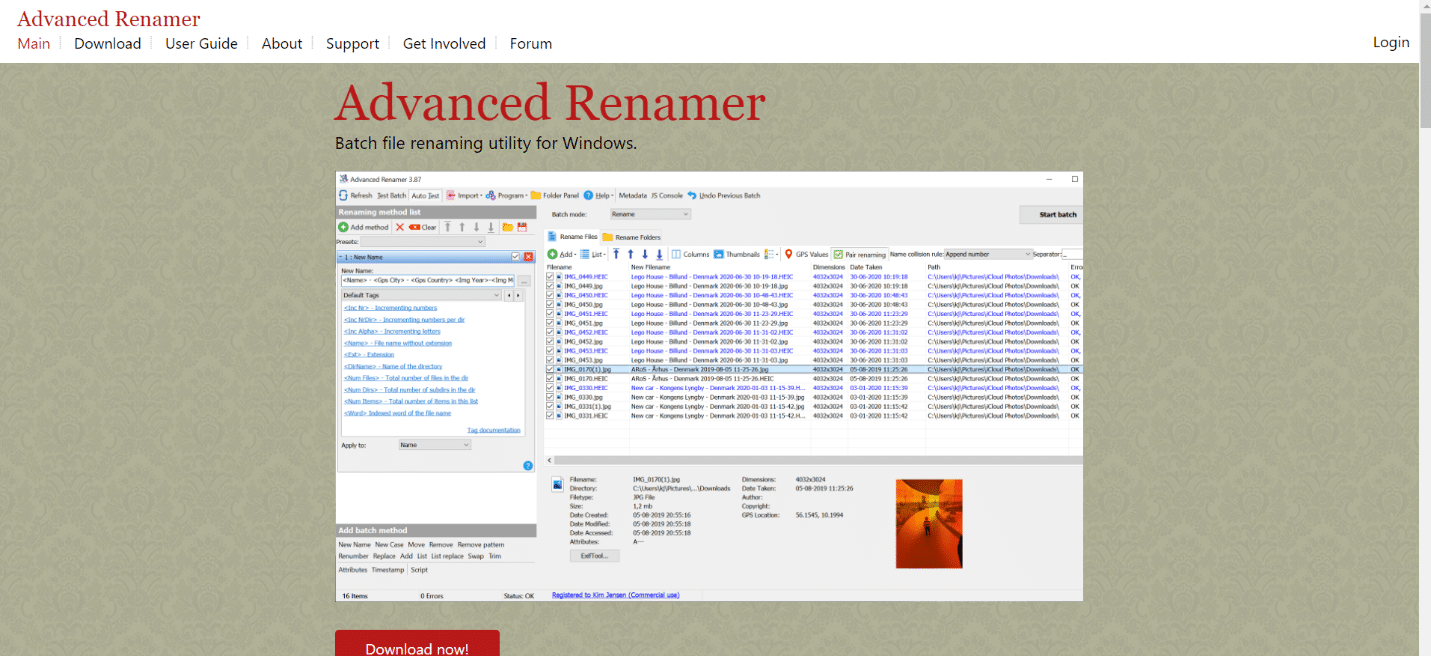Open the Default Tags dropdown
The image size is (1431, 656).
tap(421, 296)
